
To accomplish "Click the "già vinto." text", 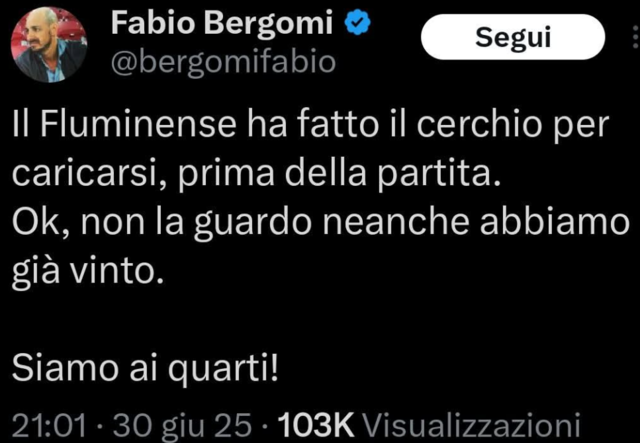I will (x=87, y=272).
